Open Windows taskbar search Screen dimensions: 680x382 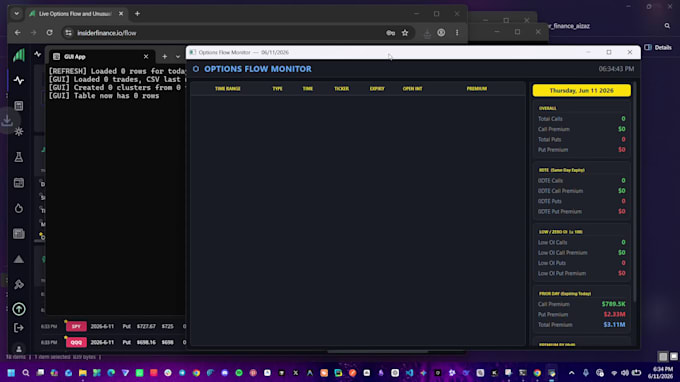tap(26, 372)
